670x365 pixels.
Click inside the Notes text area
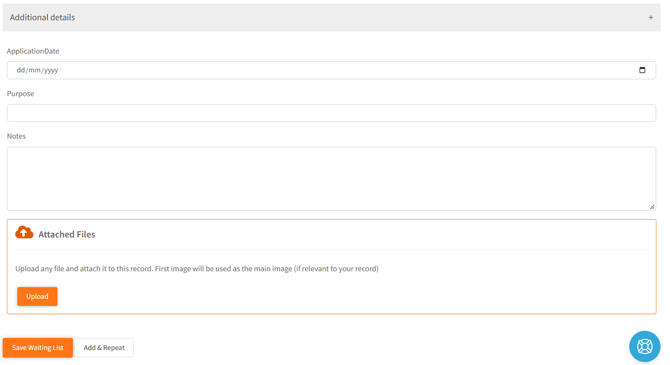pos(331,179)
